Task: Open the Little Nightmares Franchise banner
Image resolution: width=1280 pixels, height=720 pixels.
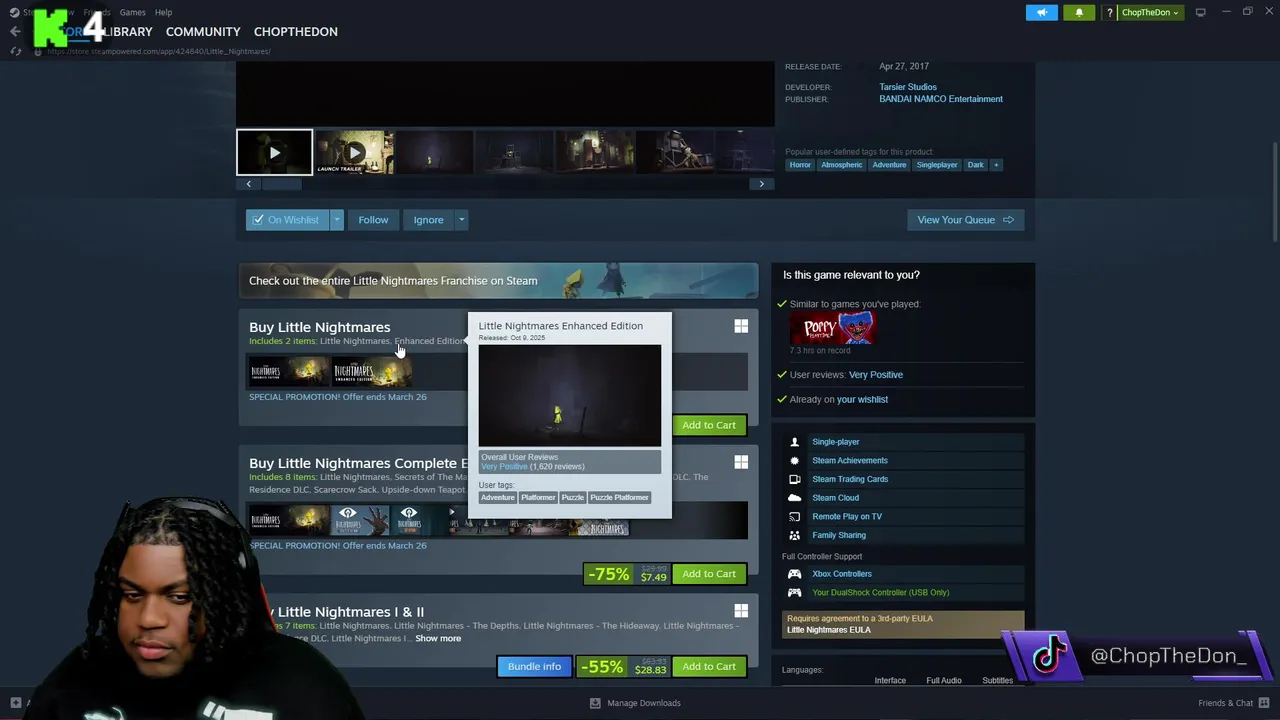Action: pyautogui.click(x=498, y=281)
